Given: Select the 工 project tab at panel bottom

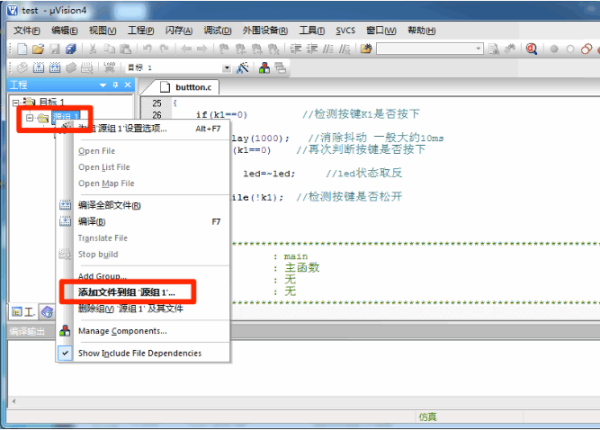Looking at the screenshot, I should 23,312.
